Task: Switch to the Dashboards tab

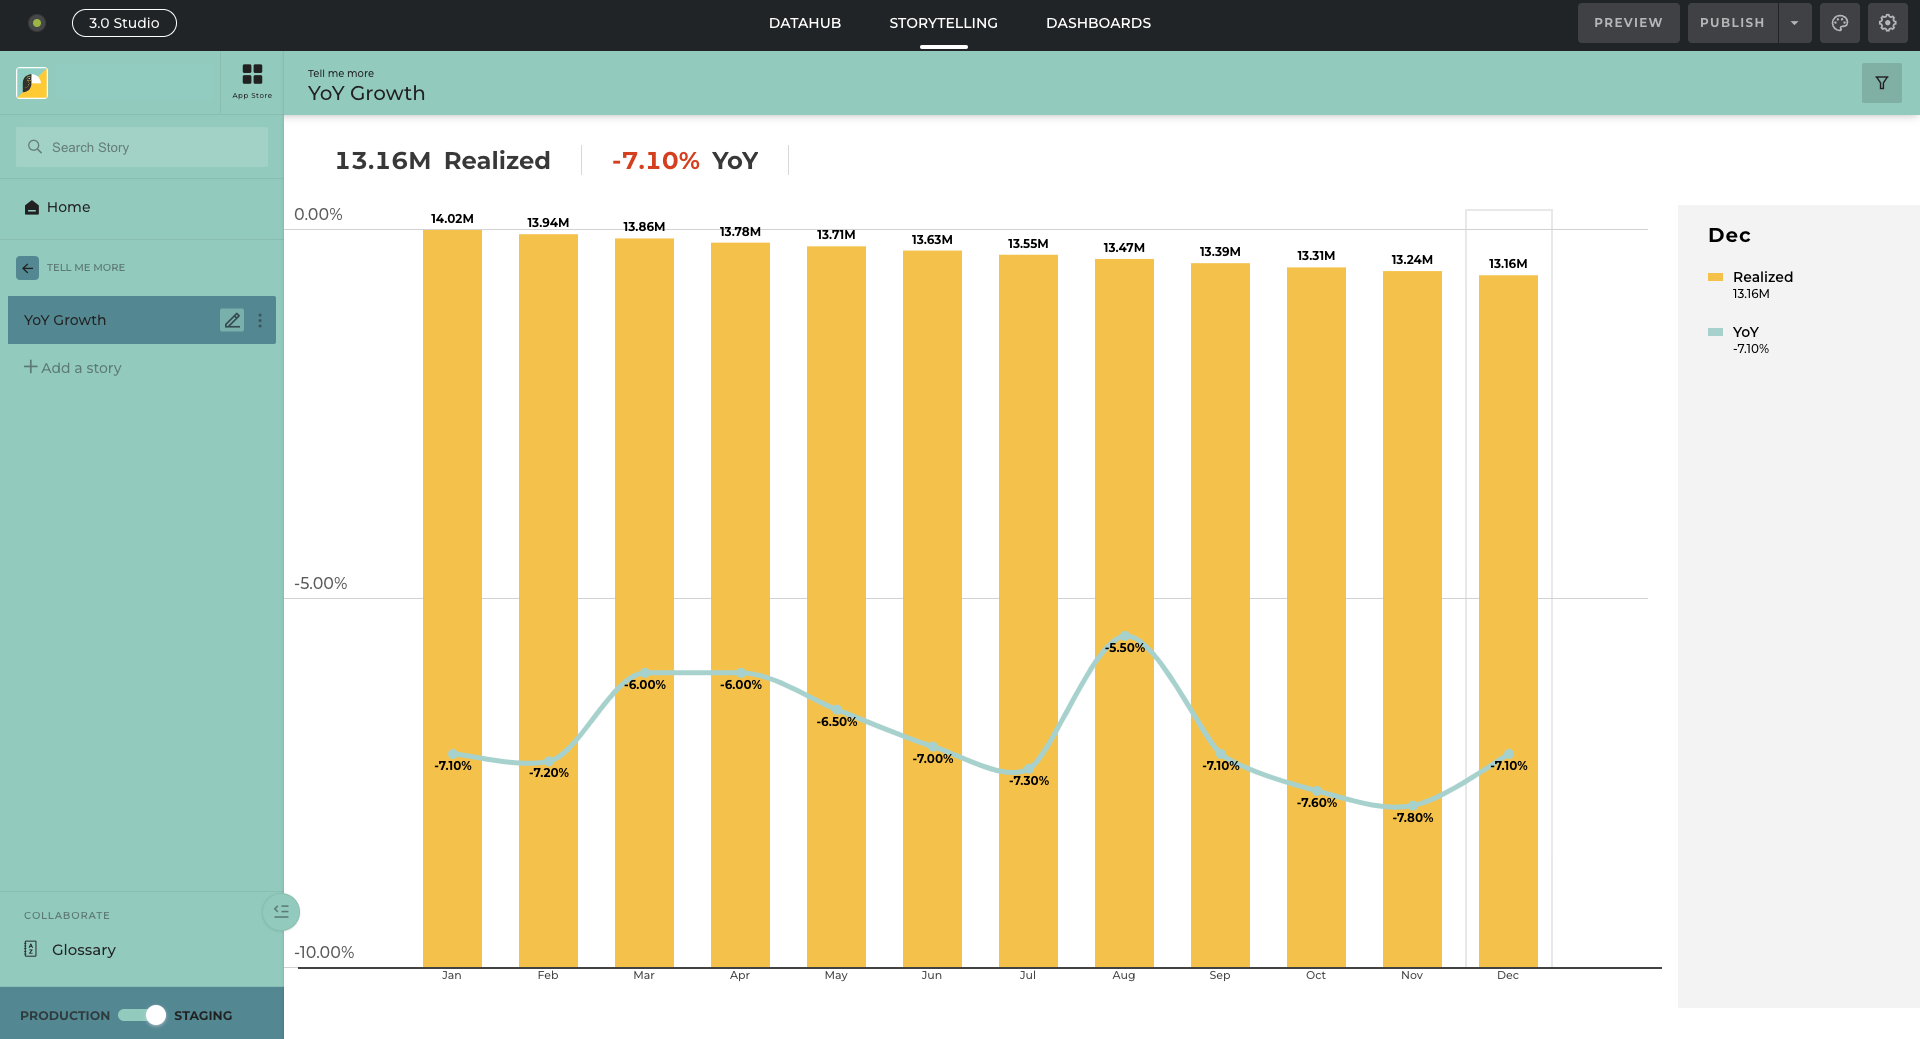Action: coord(1098,23)
